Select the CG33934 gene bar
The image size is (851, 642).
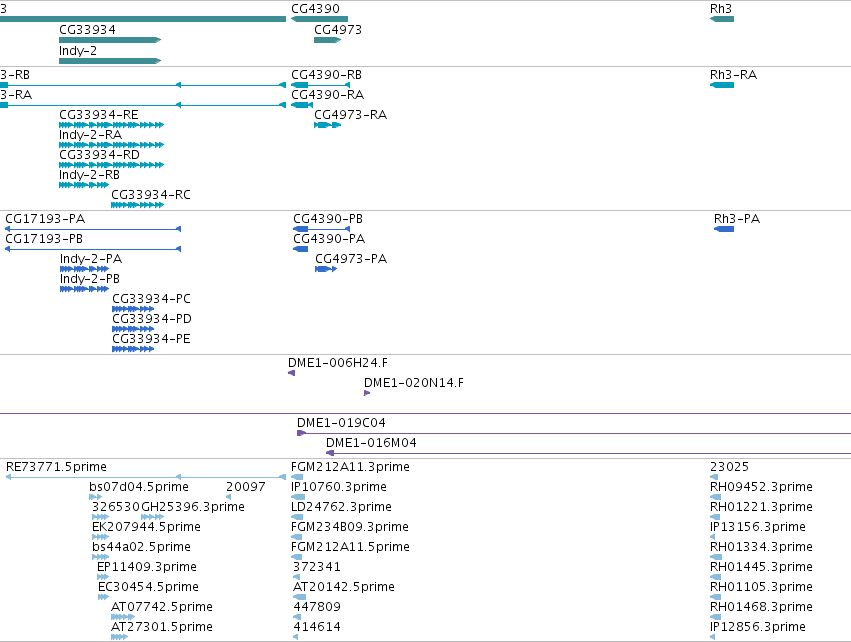[x=110, y=40]
